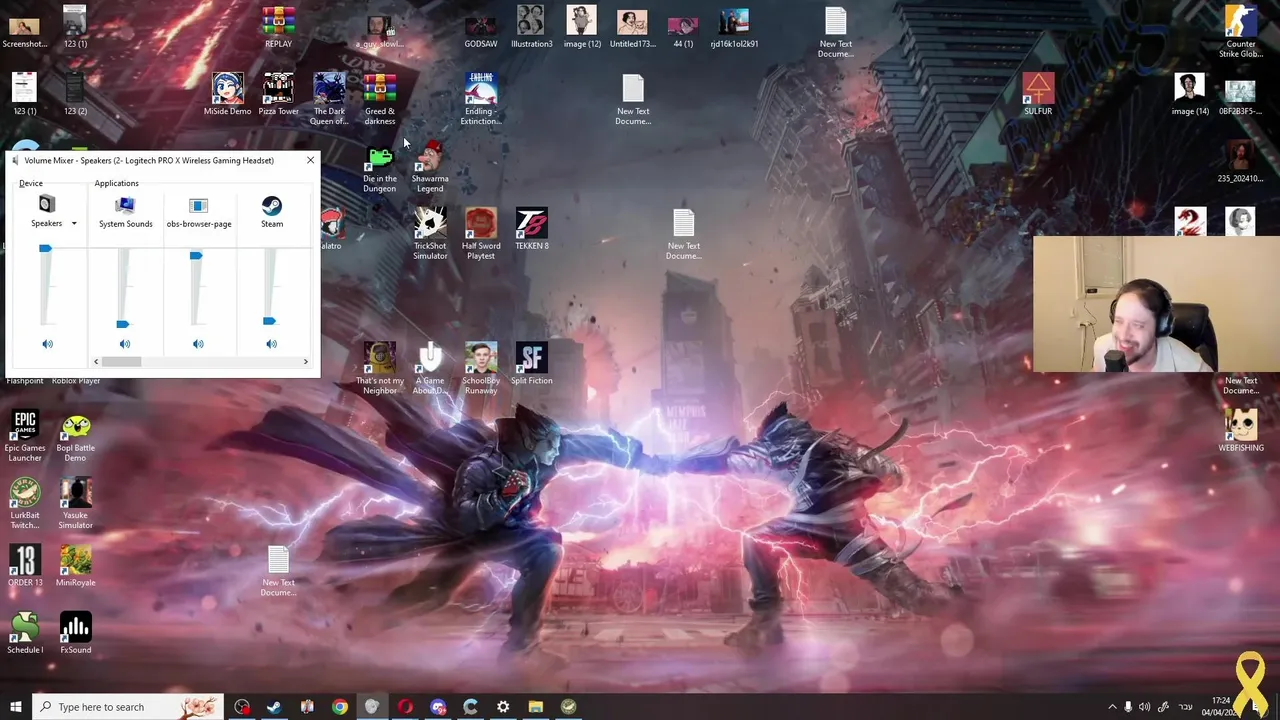The image size is (1280, 720).
Task: Select the SULFUR desktop icon
Action: [x=1038, y=94]
